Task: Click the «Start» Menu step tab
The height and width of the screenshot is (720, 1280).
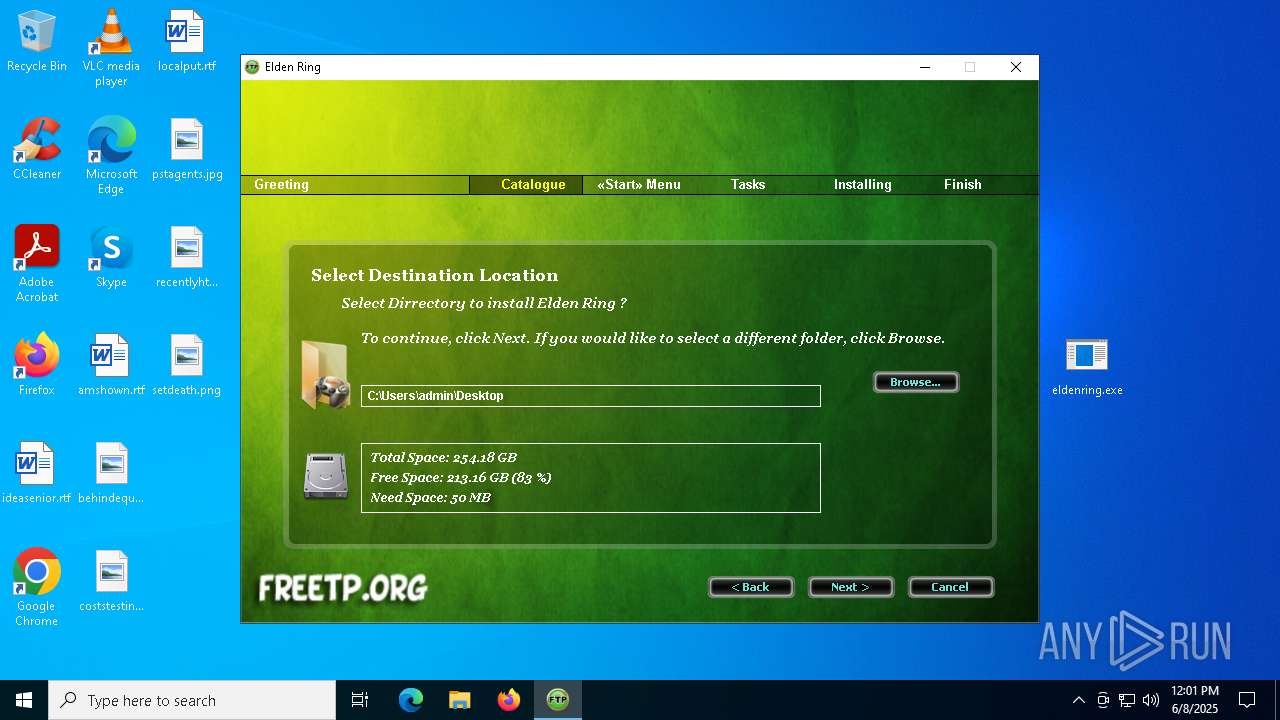Action: click(639, 185)
